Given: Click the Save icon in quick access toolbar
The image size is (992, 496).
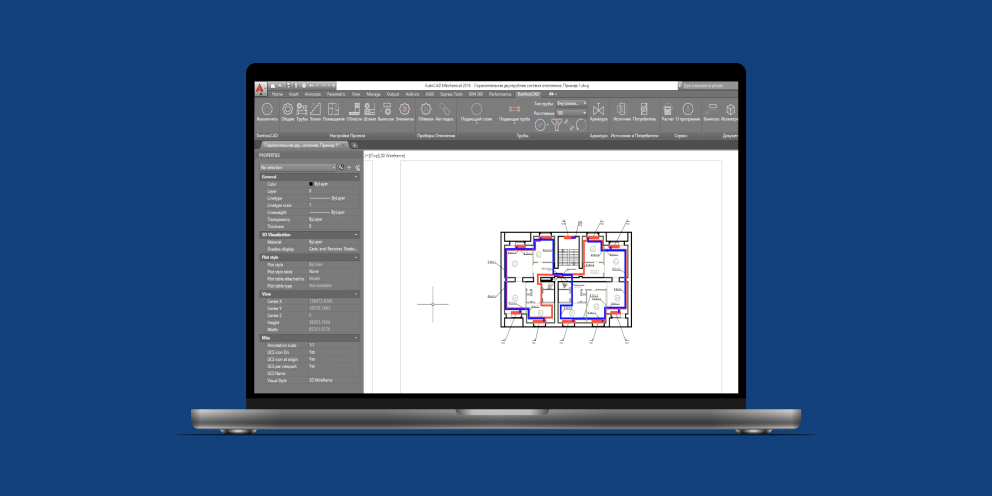Looking at the screenshot, I should (x=288, y=85).
